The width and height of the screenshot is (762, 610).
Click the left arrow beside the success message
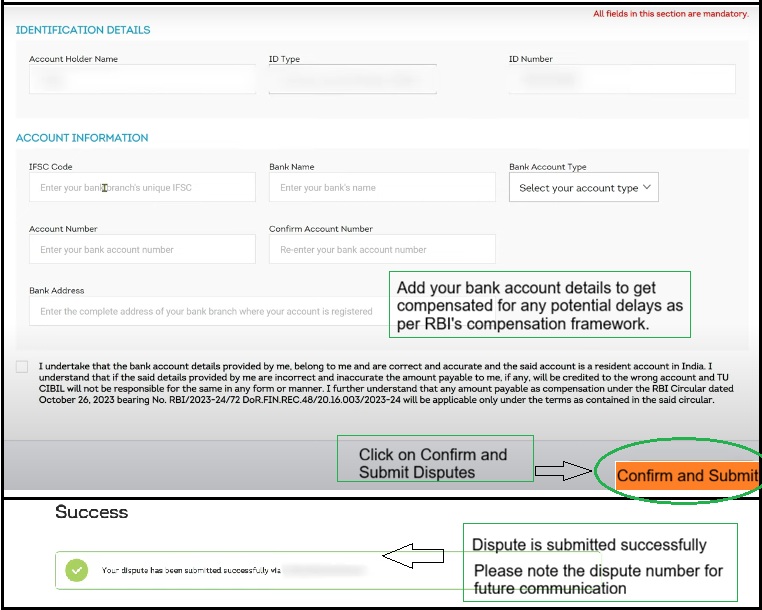click(x=412, y=558)
